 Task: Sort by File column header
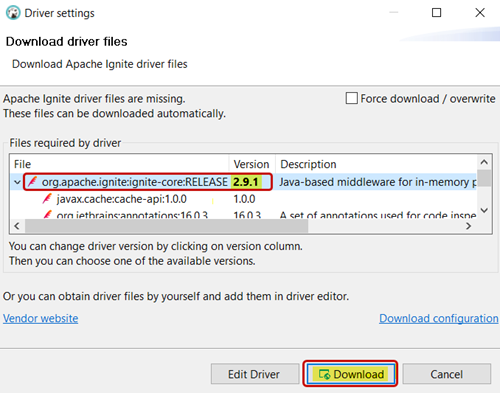point(119,164)
